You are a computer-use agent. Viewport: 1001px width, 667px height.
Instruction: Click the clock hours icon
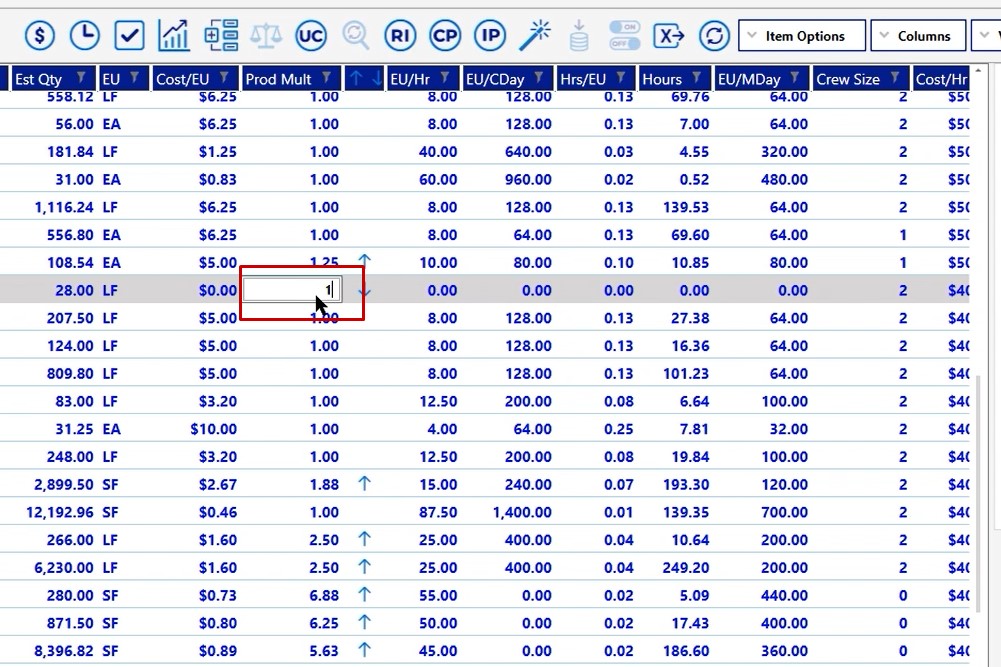pos(85,36)
